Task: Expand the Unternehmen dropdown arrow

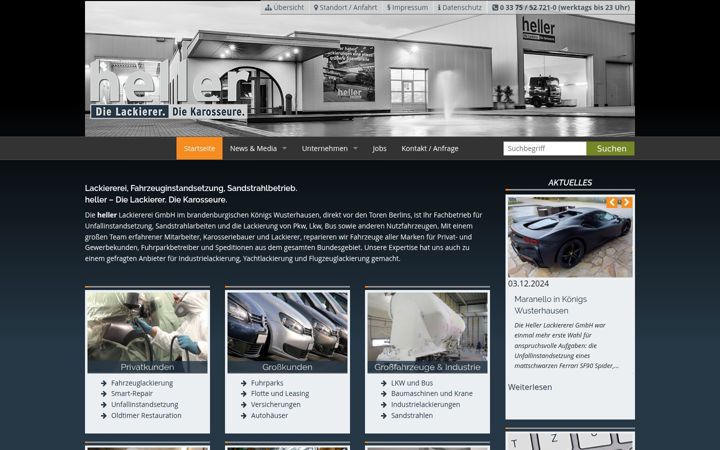Action: point(355,148)
